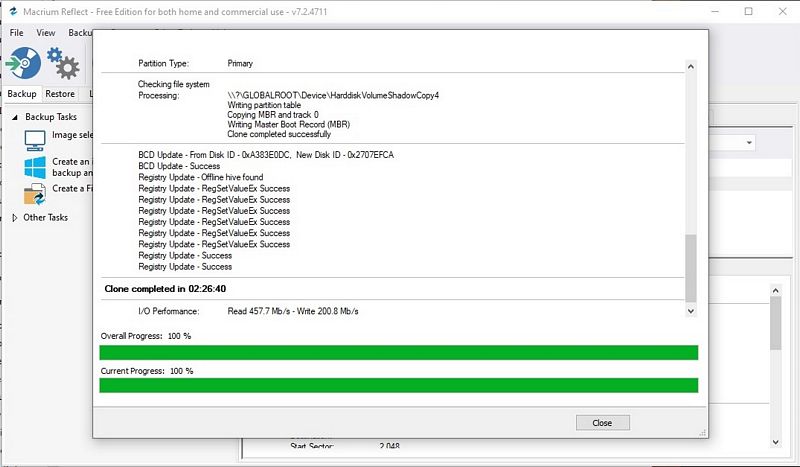Click the 'Writing Master Boot Record (MBR)' line
800x467 pixels.
(289, 125)
